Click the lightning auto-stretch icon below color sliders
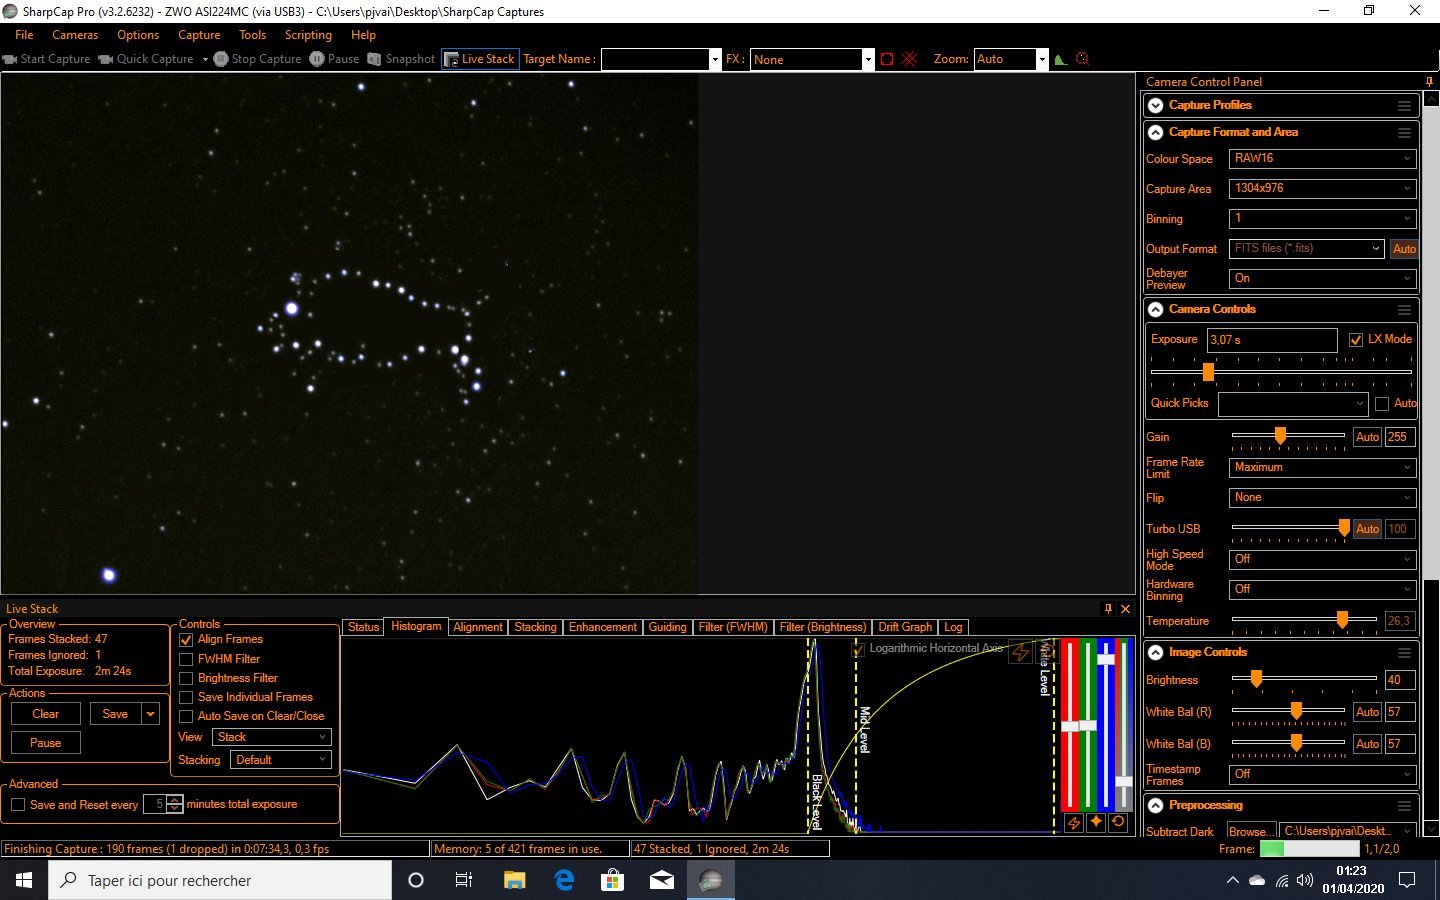Screen dimensions: 1440x900 (1073, 822)
